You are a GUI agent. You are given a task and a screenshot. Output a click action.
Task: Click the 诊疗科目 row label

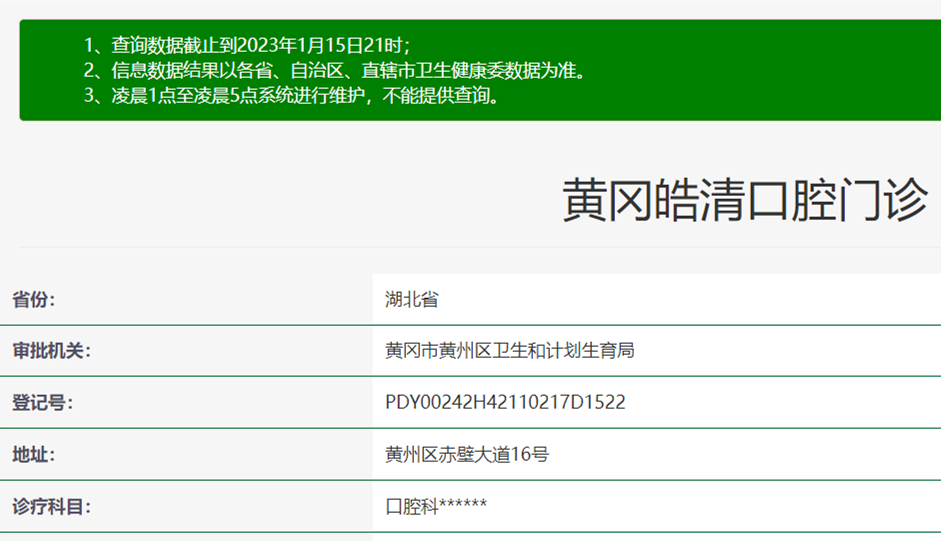coord(51,507)
